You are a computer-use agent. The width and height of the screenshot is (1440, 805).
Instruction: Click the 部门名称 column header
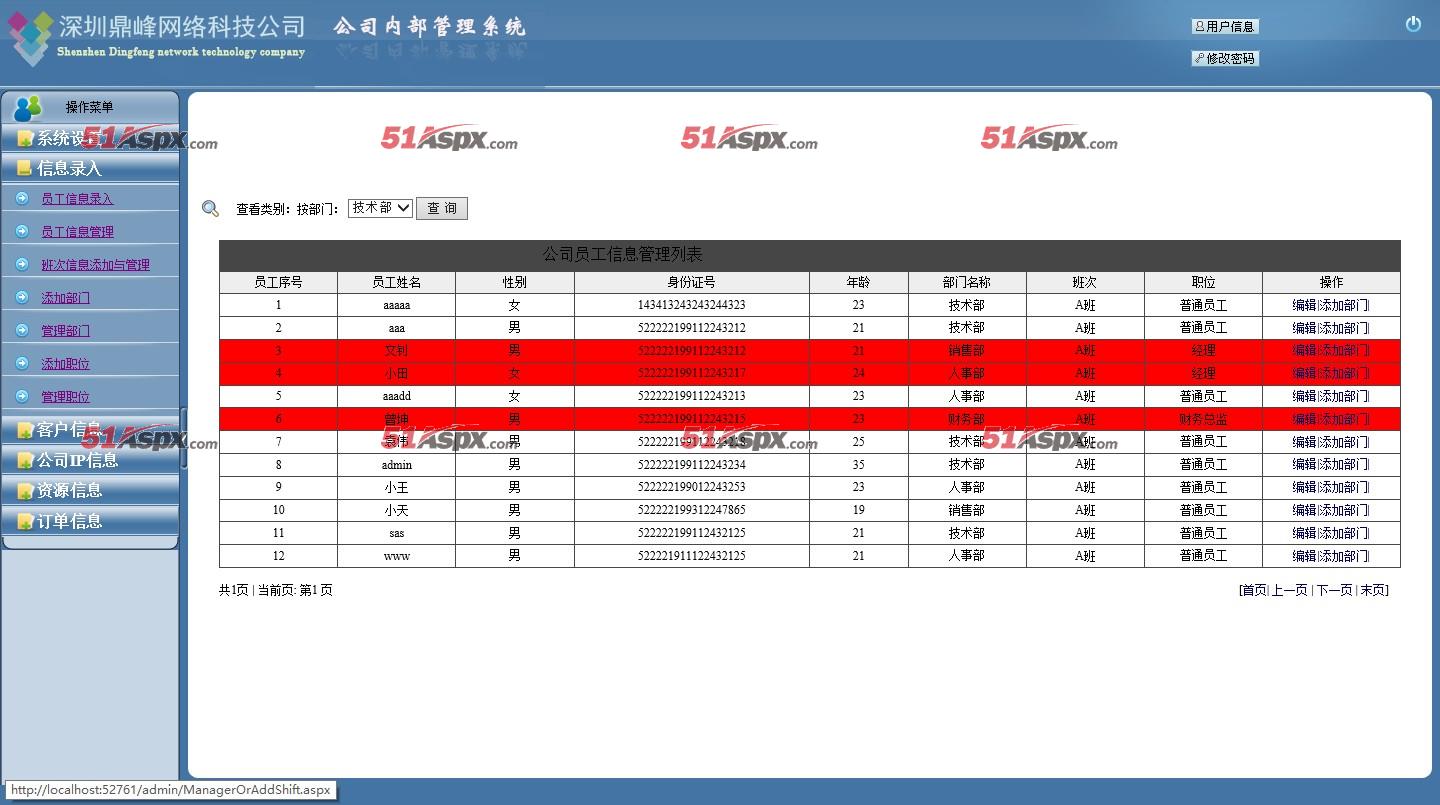pos(967,282)
